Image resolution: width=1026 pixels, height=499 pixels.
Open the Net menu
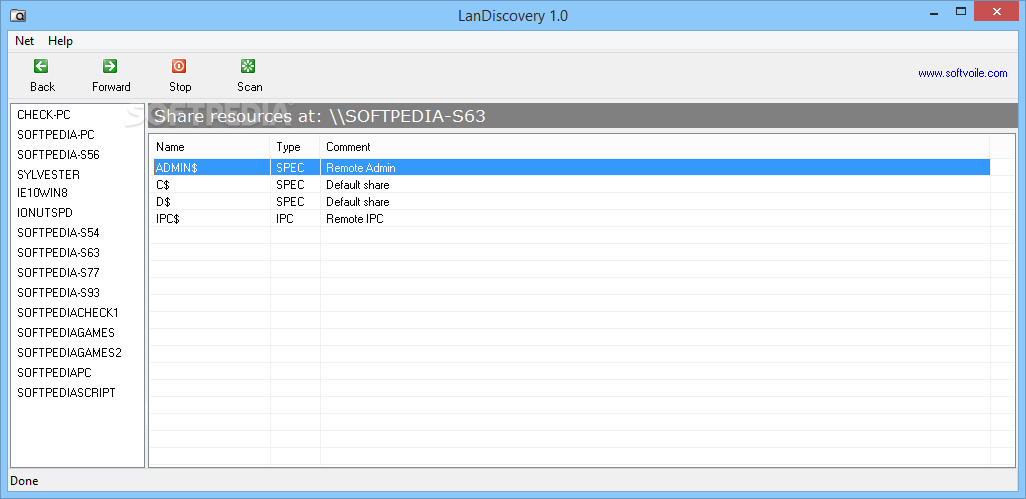[24, 41]
